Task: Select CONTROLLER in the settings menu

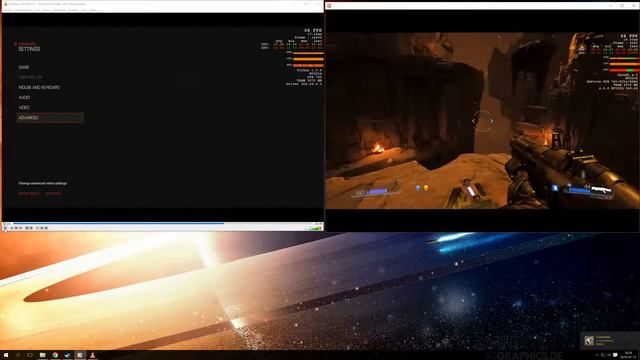Action: click(x=30, y=77)
